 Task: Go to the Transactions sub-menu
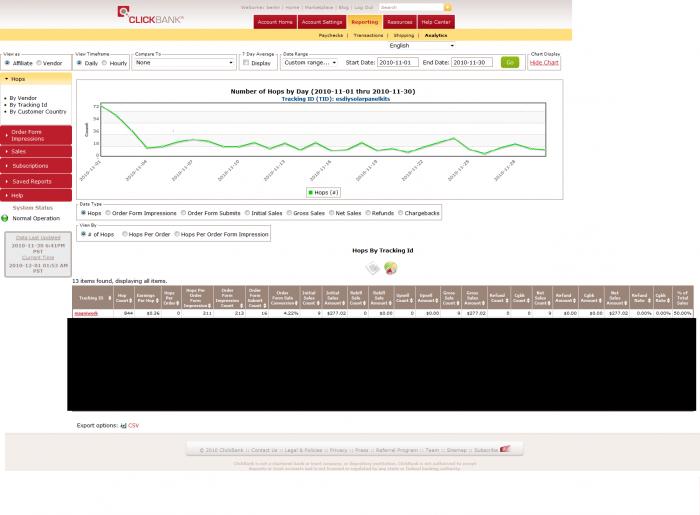368,35
